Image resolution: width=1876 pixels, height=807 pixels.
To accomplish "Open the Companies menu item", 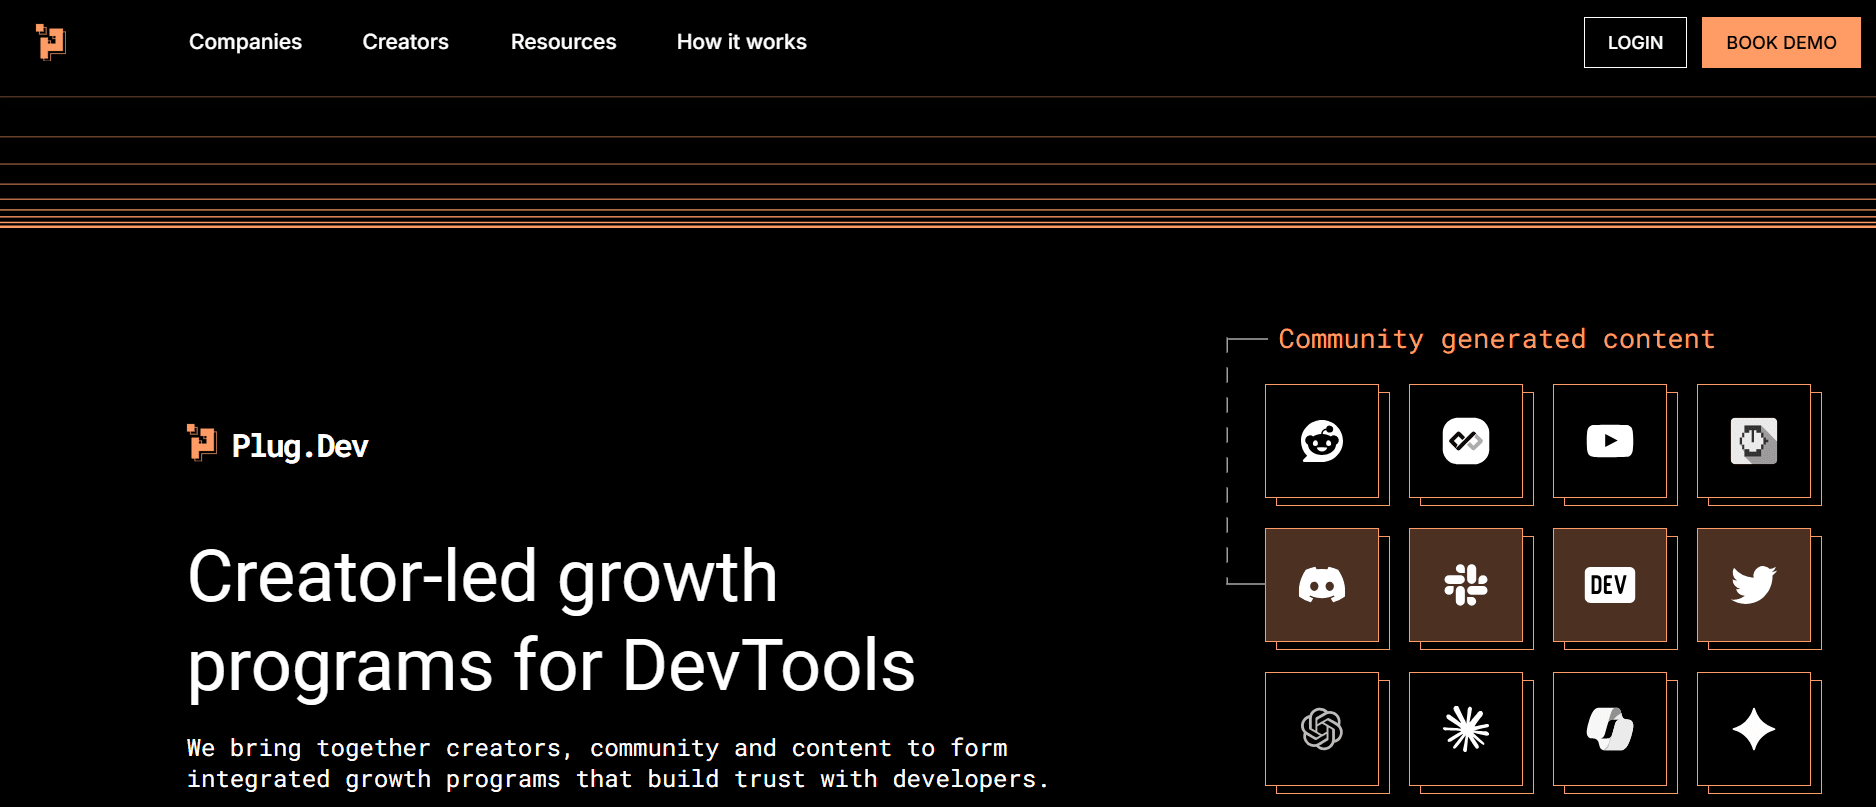I will click(245, 42).
